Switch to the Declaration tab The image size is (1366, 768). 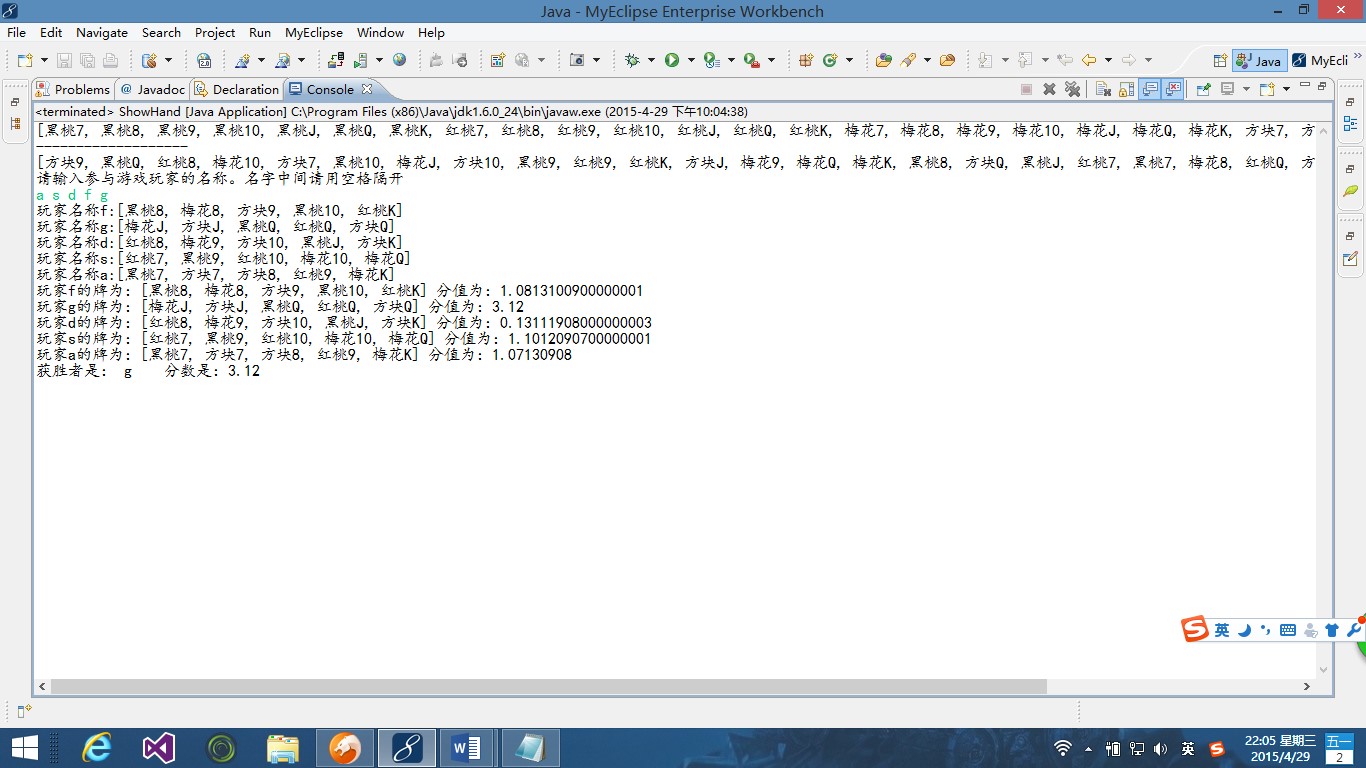click(237, 89)
